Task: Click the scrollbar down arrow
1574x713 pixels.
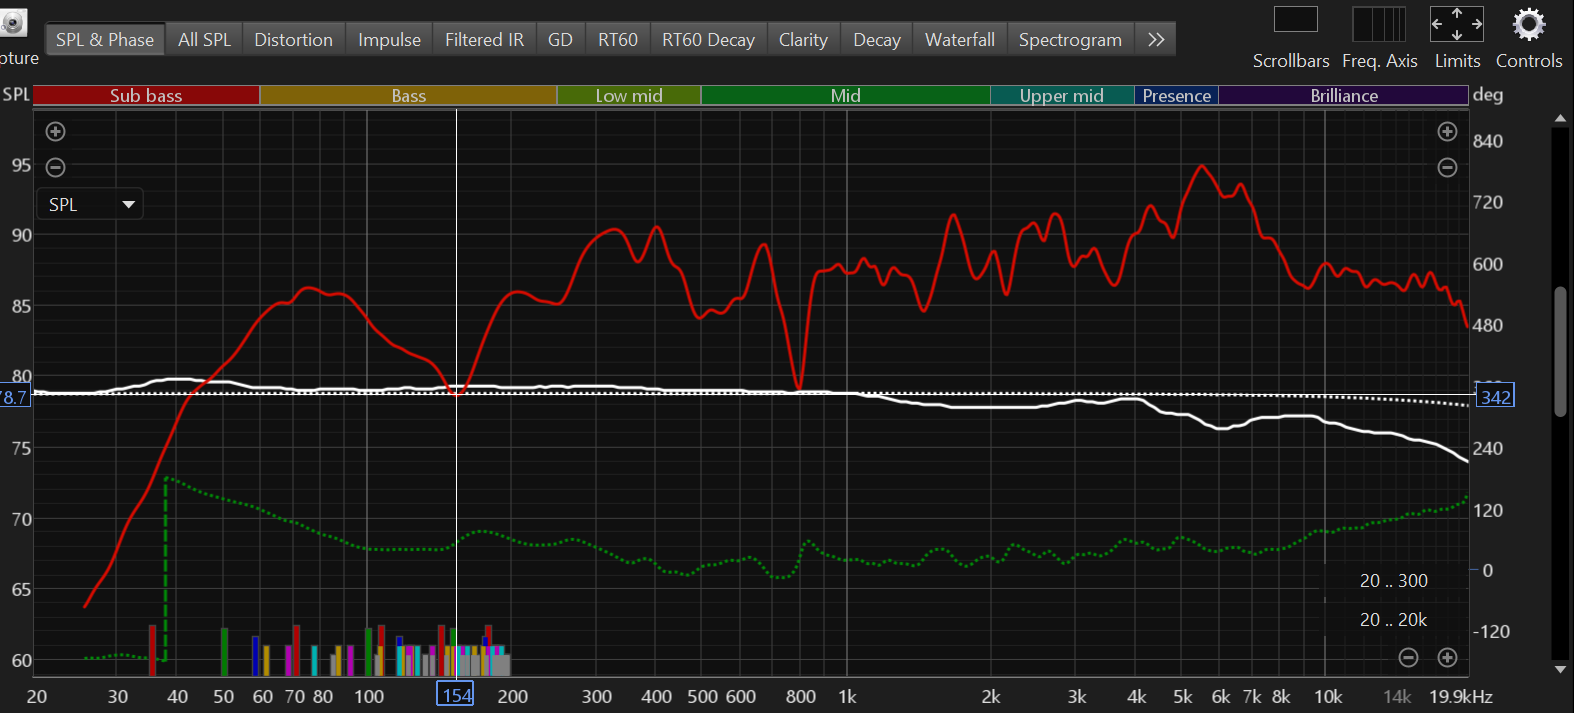Action: pos(1560,669)
